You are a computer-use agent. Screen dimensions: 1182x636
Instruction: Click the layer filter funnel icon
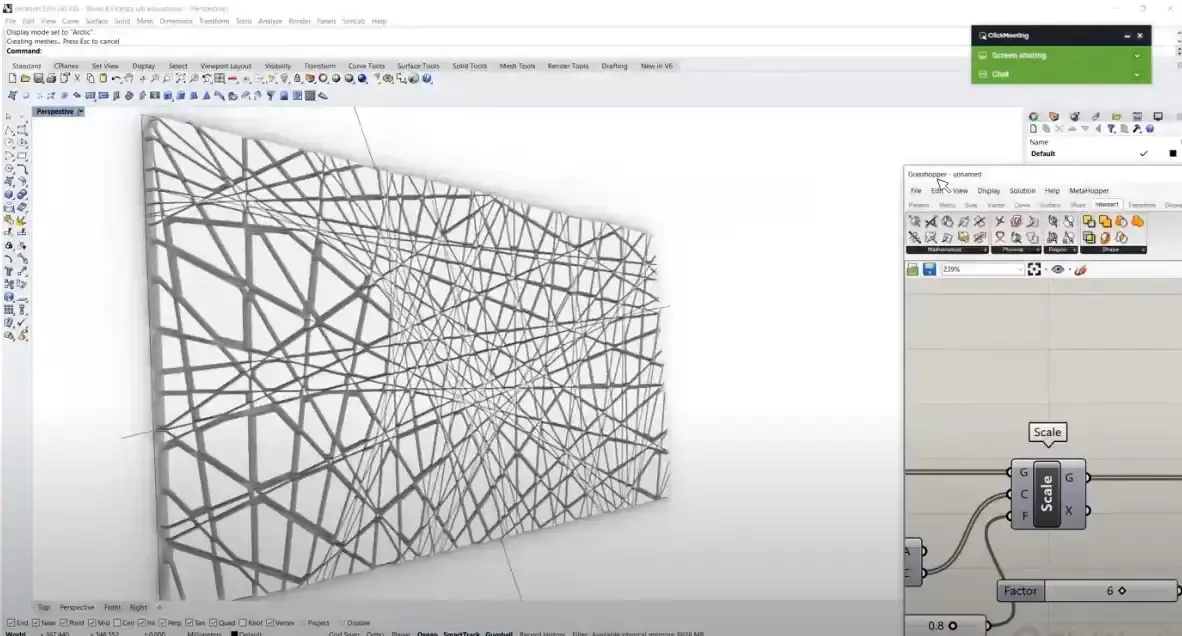click(x=1111, y=129)
